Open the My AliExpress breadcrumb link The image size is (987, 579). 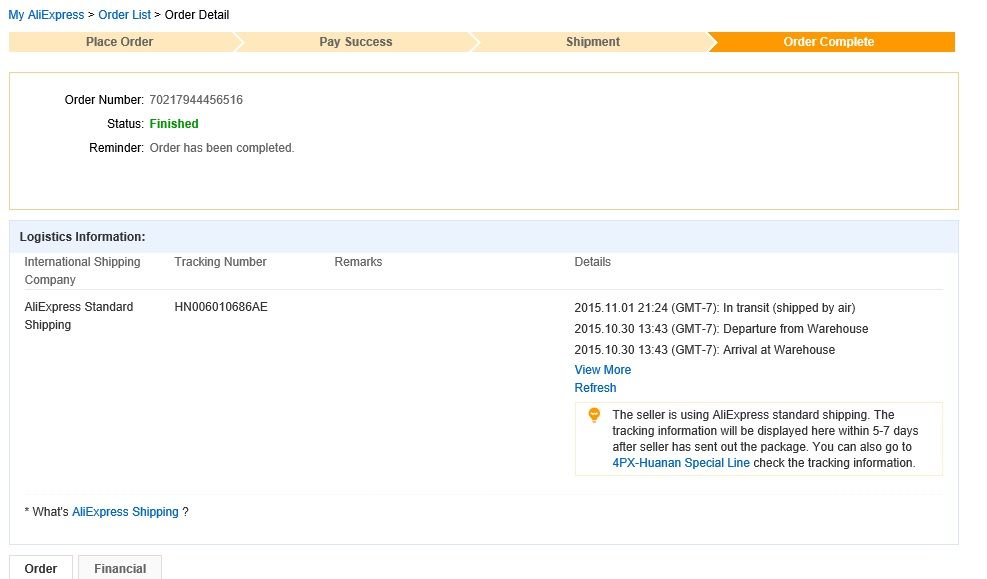pos(46,15)
